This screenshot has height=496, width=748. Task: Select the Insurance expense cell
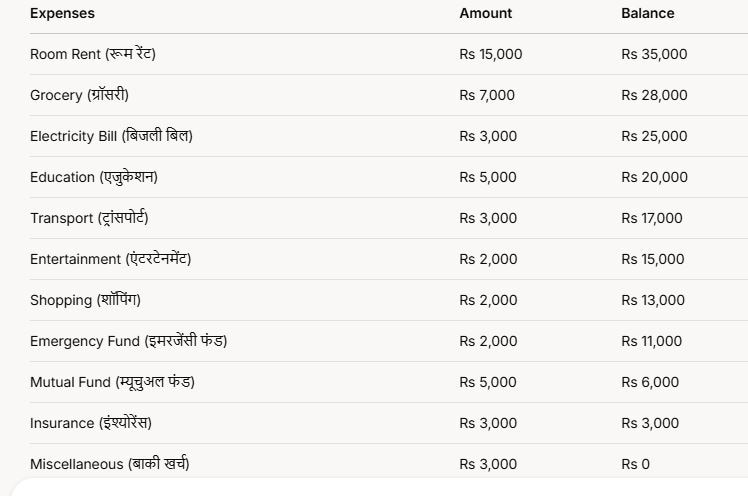[x=91, y=423]
